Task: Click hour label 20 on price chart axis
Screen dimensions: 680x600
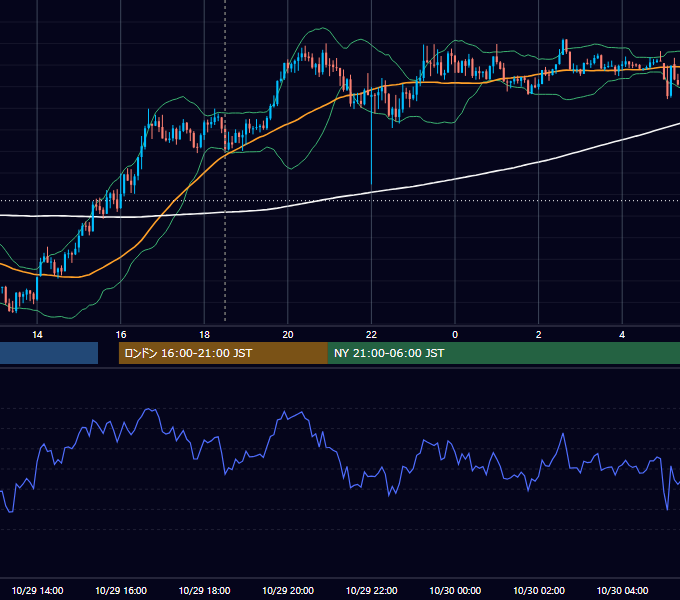Action: pyautogui.click(x=288, y=335)
